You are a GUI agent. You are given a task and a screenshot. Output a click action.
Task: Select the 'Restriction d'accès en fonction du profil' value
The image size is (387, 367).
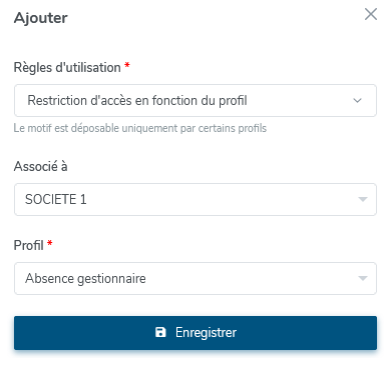click(137, 100)
